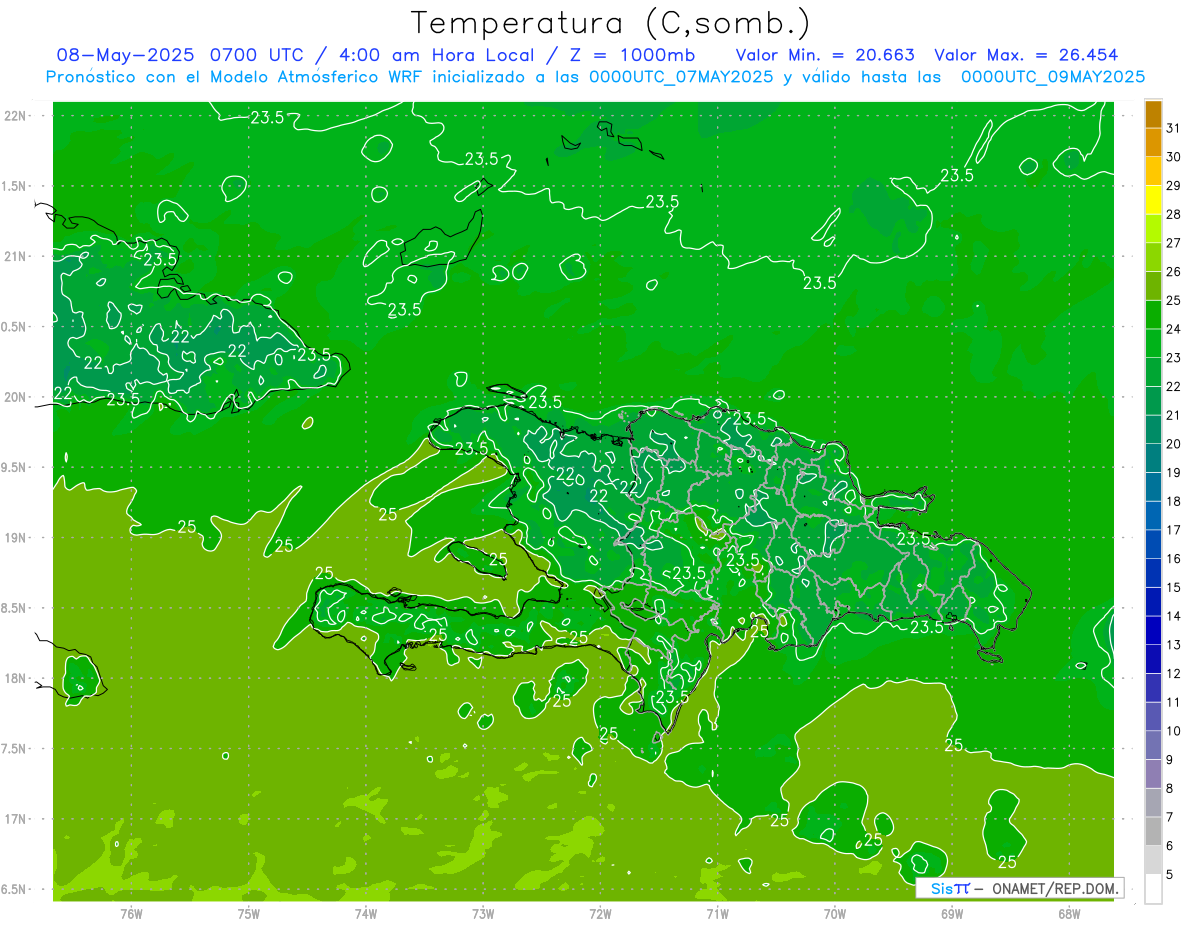Click the color scale value "28"
The height and width of the screenshot is (927, 1200).
point(1173,214)
